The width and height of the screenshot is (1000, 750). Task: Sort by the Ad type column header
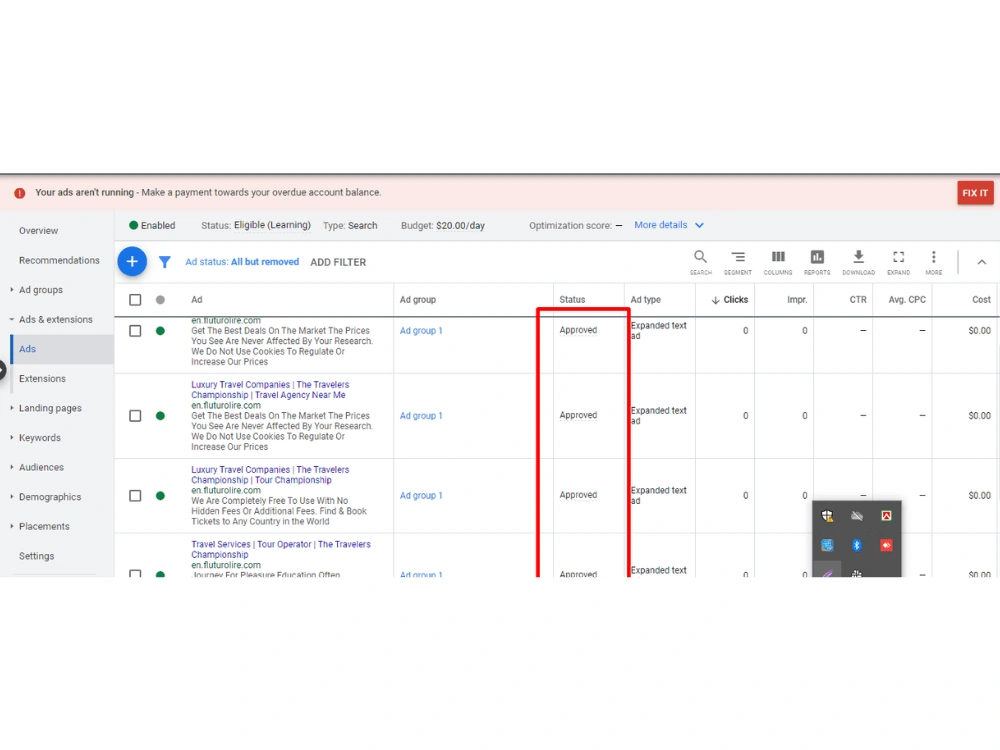[x=645, y=300]
